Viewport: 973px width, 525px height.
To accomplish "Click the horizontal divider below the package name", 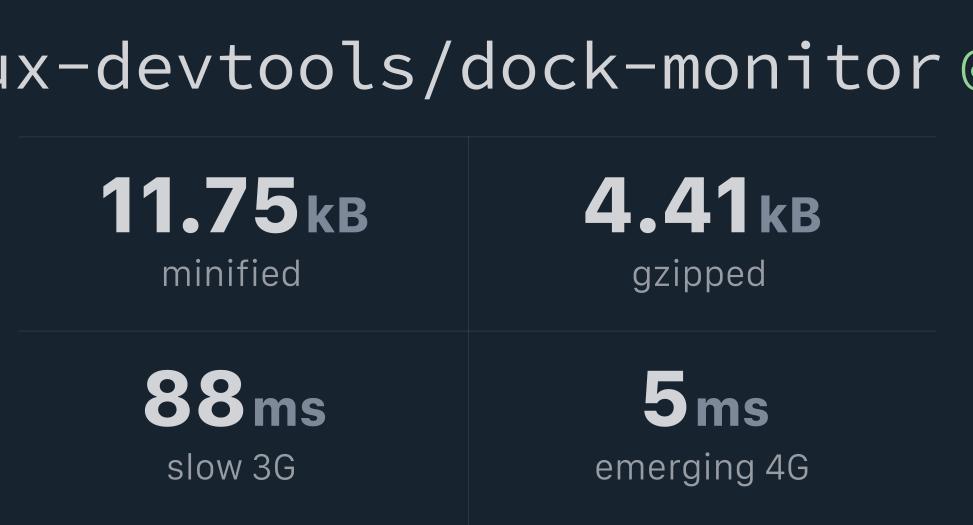I will coord(477,137).
